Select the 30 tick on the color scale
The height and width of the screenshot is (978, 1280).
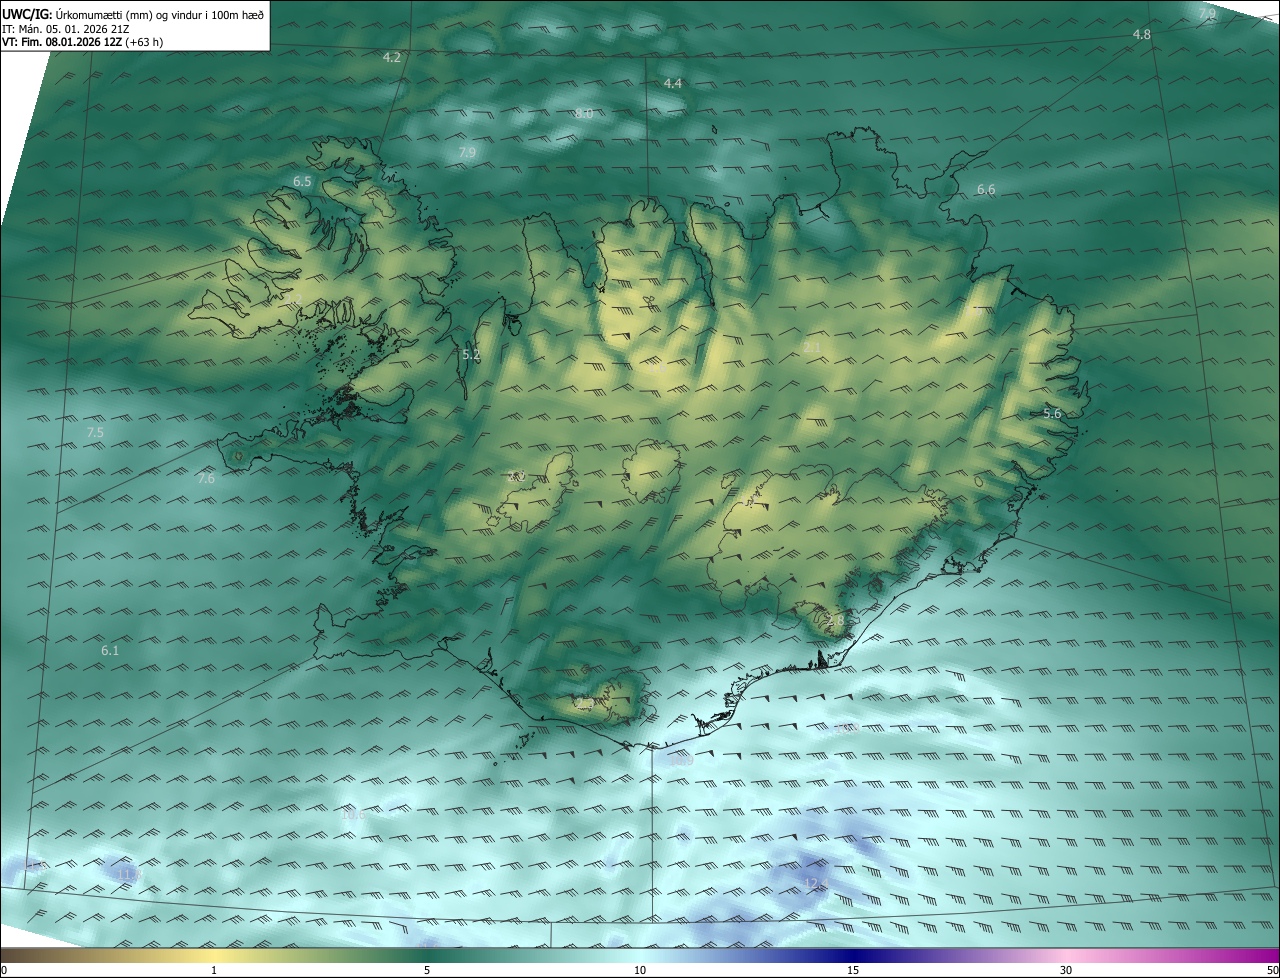click(1066, 970)
